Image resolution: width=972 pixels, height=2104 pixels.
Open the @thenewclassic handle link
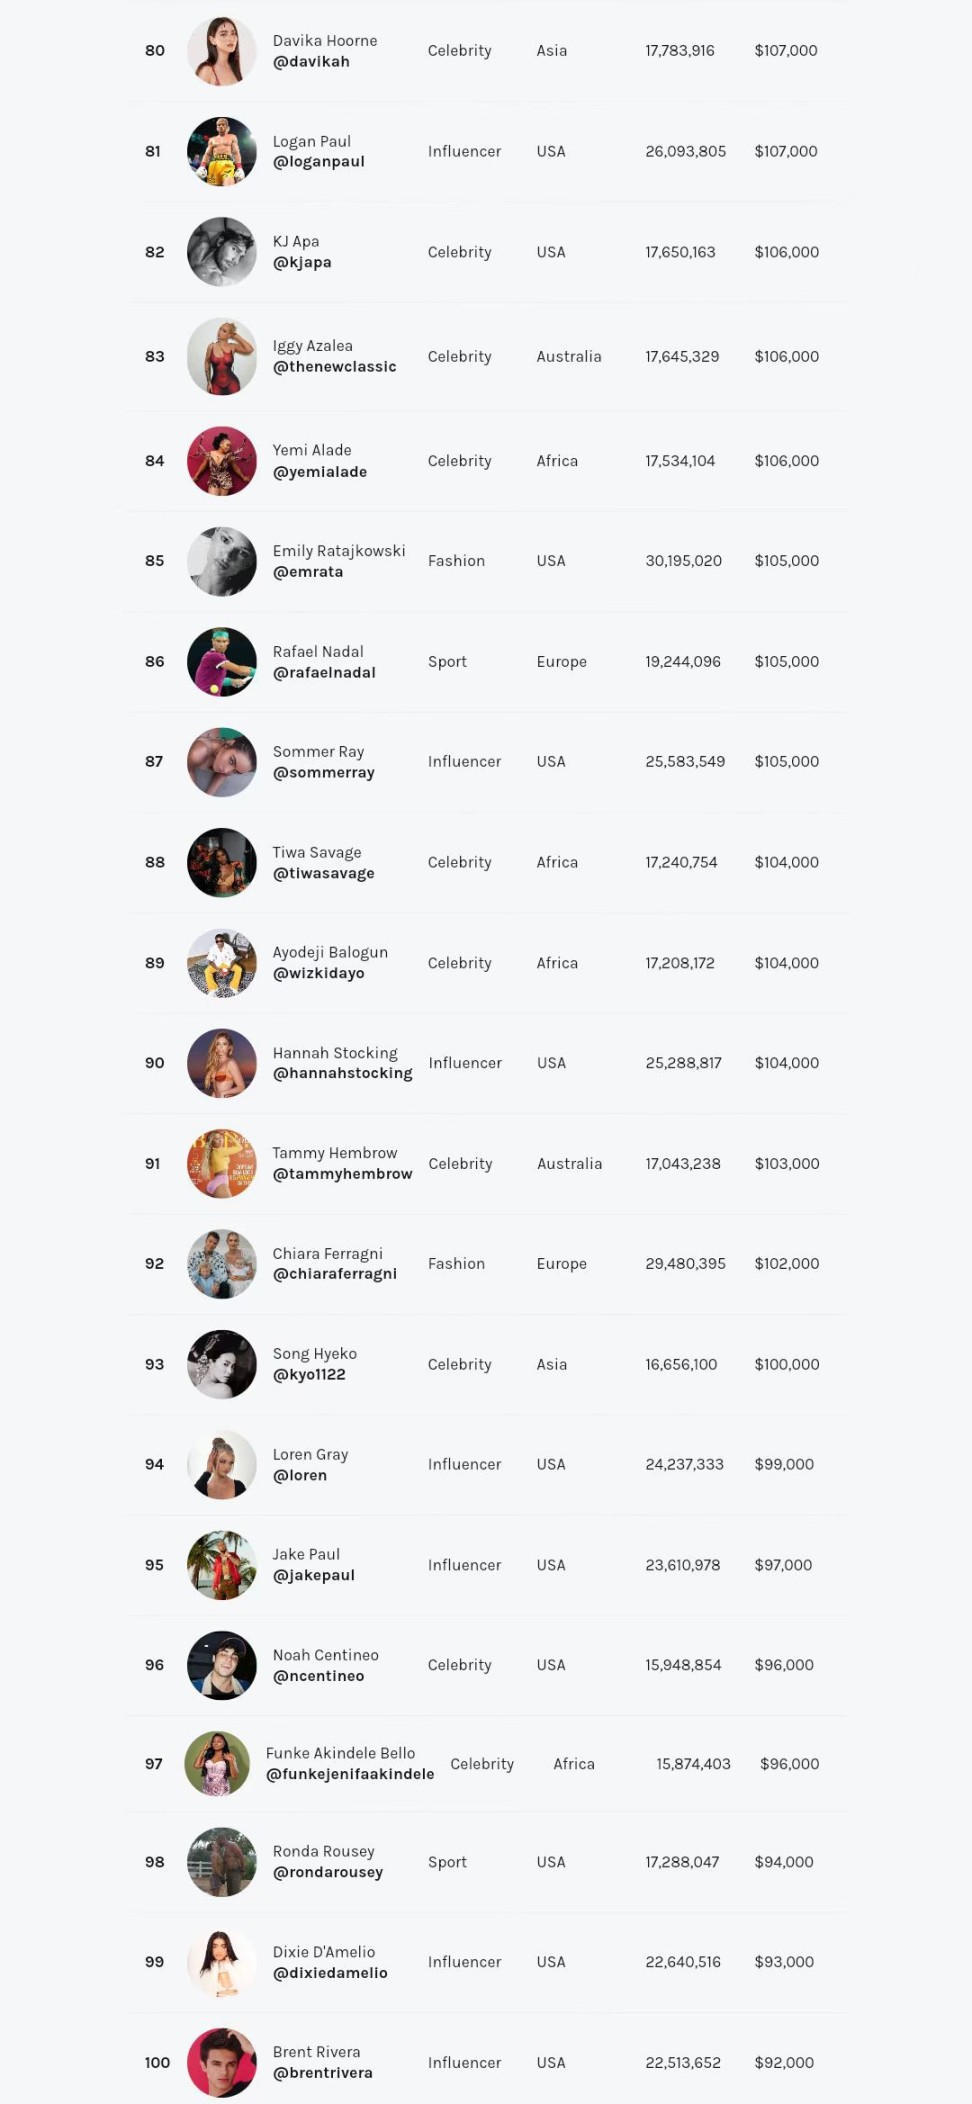(334, 367)
